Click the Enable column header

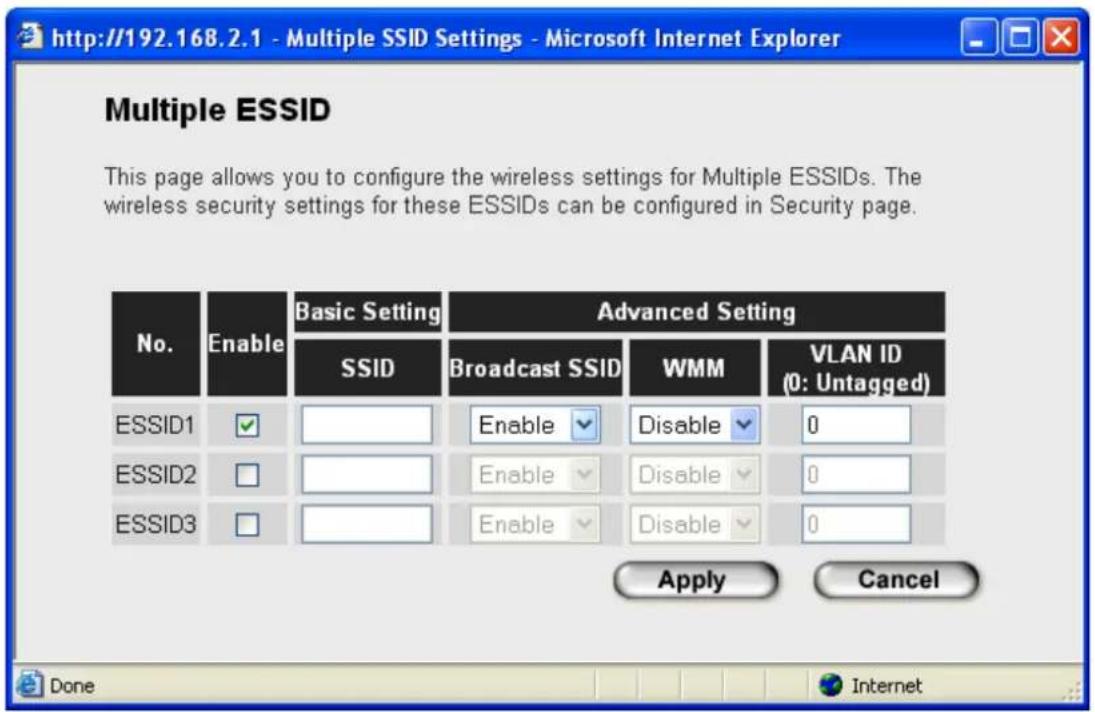point(247,343)
